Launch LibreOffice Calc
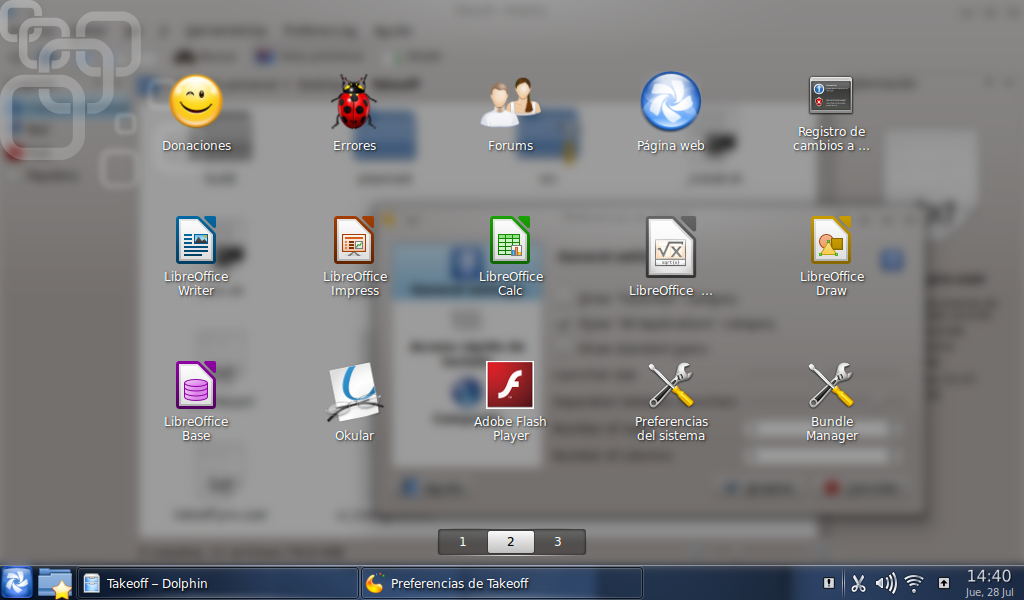 [510, 240]
